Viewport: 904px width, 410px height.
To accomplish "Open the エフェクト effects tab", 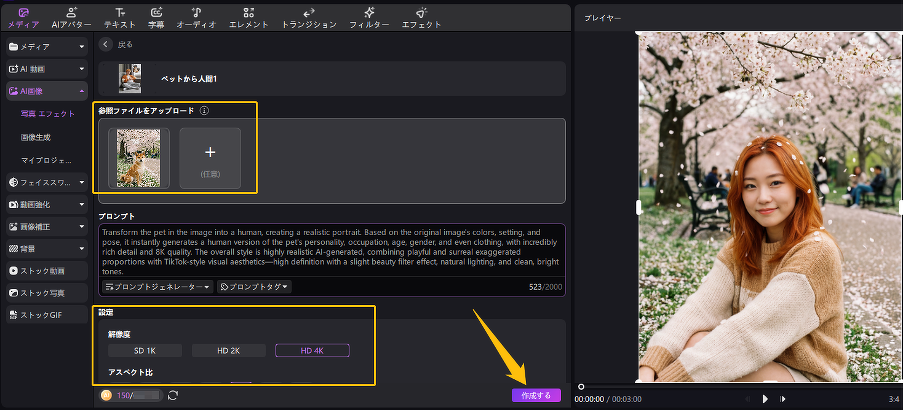I will (x=421, y=16).
